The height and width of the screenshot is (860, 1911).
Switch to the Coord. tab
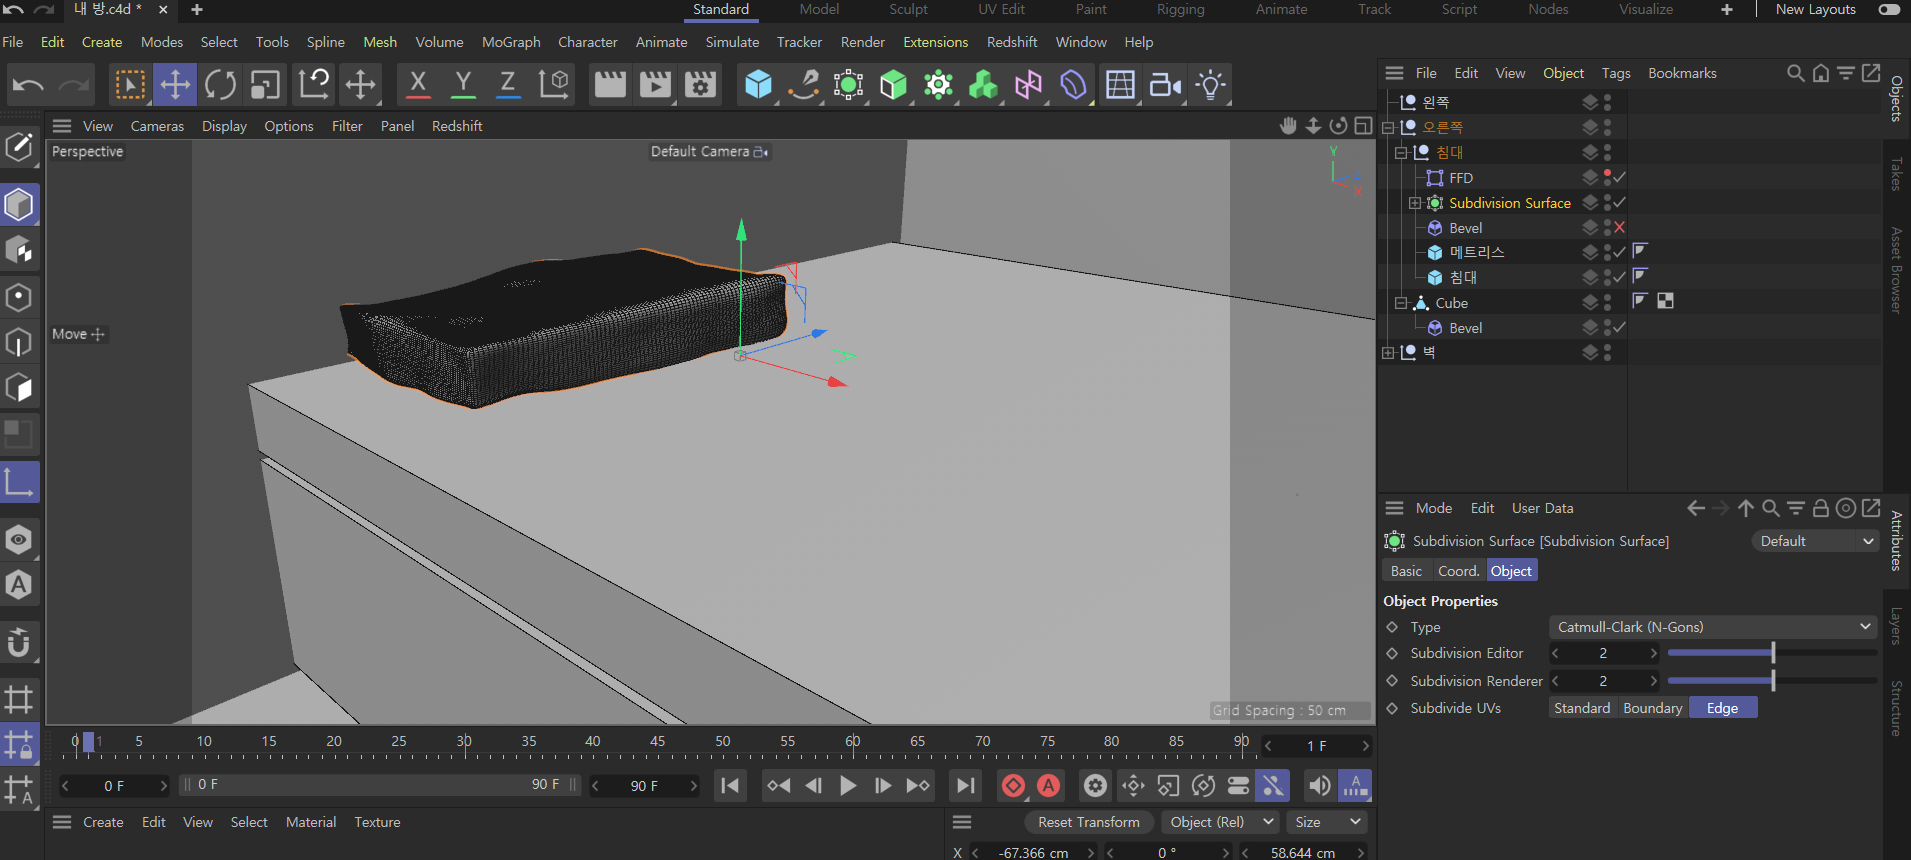1457,571
